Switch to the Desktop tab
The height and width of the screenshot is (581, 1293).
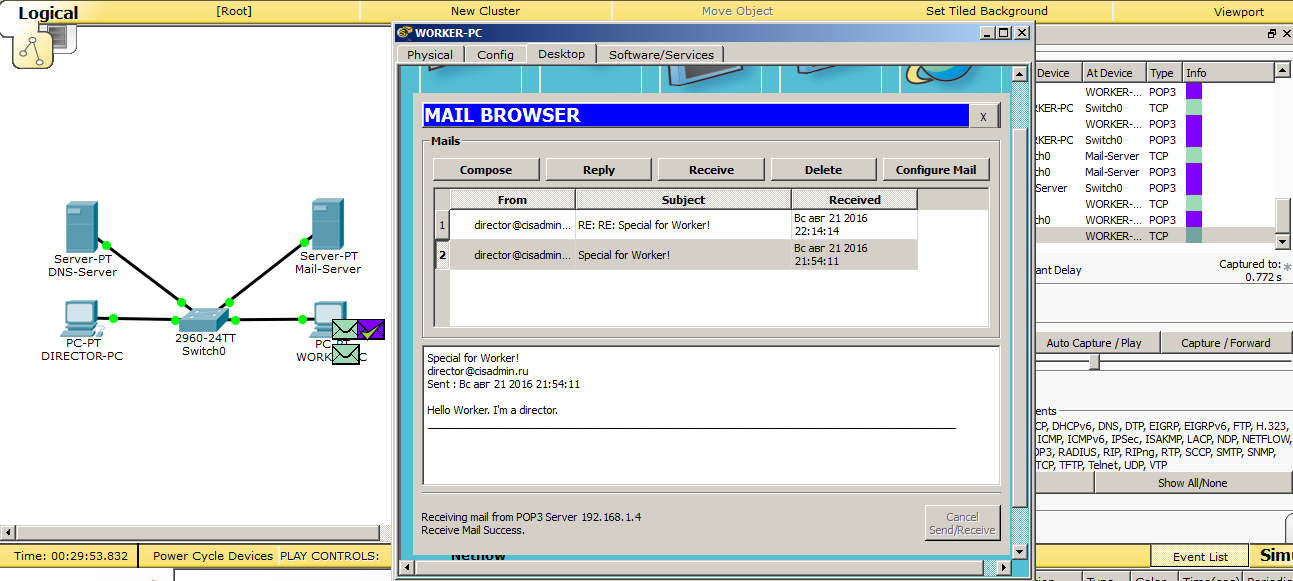[x=562, y=54]
